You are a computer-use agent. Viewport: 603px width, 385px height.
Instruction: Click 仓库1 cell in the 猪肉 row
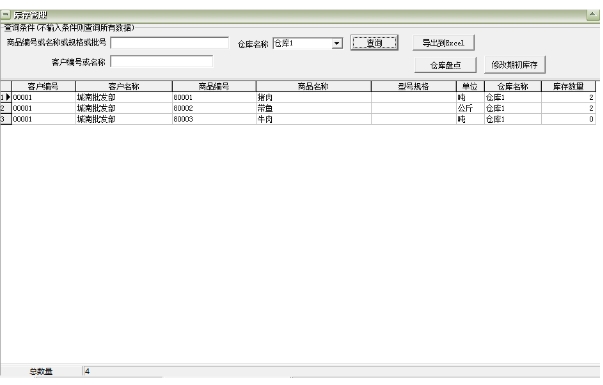click(x=513, y=97)
